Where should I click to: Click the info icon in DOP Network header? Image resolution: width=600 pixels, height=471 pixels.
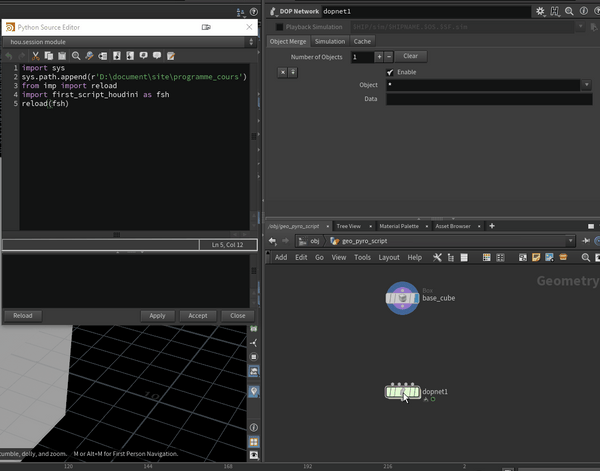click(584, 11)
